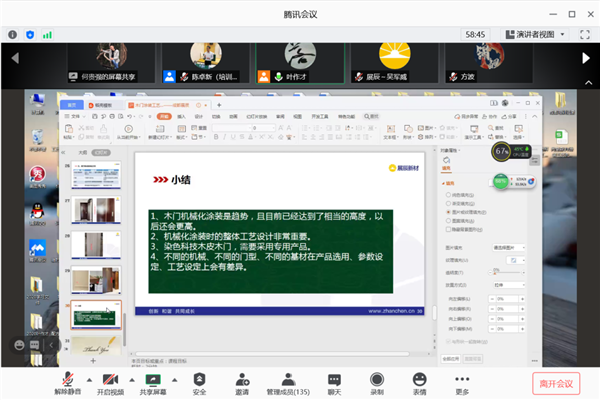Click the shapes (形状) icon

click(x=408, y=131)
